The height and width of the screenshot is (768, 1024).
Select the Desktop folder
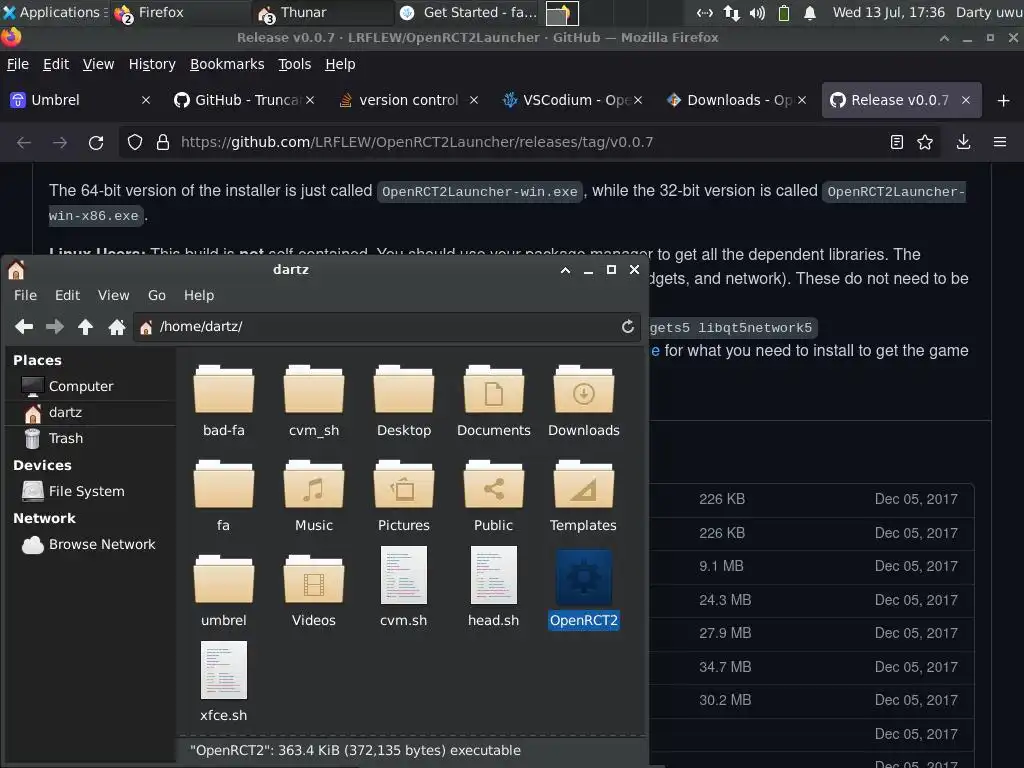404,402
